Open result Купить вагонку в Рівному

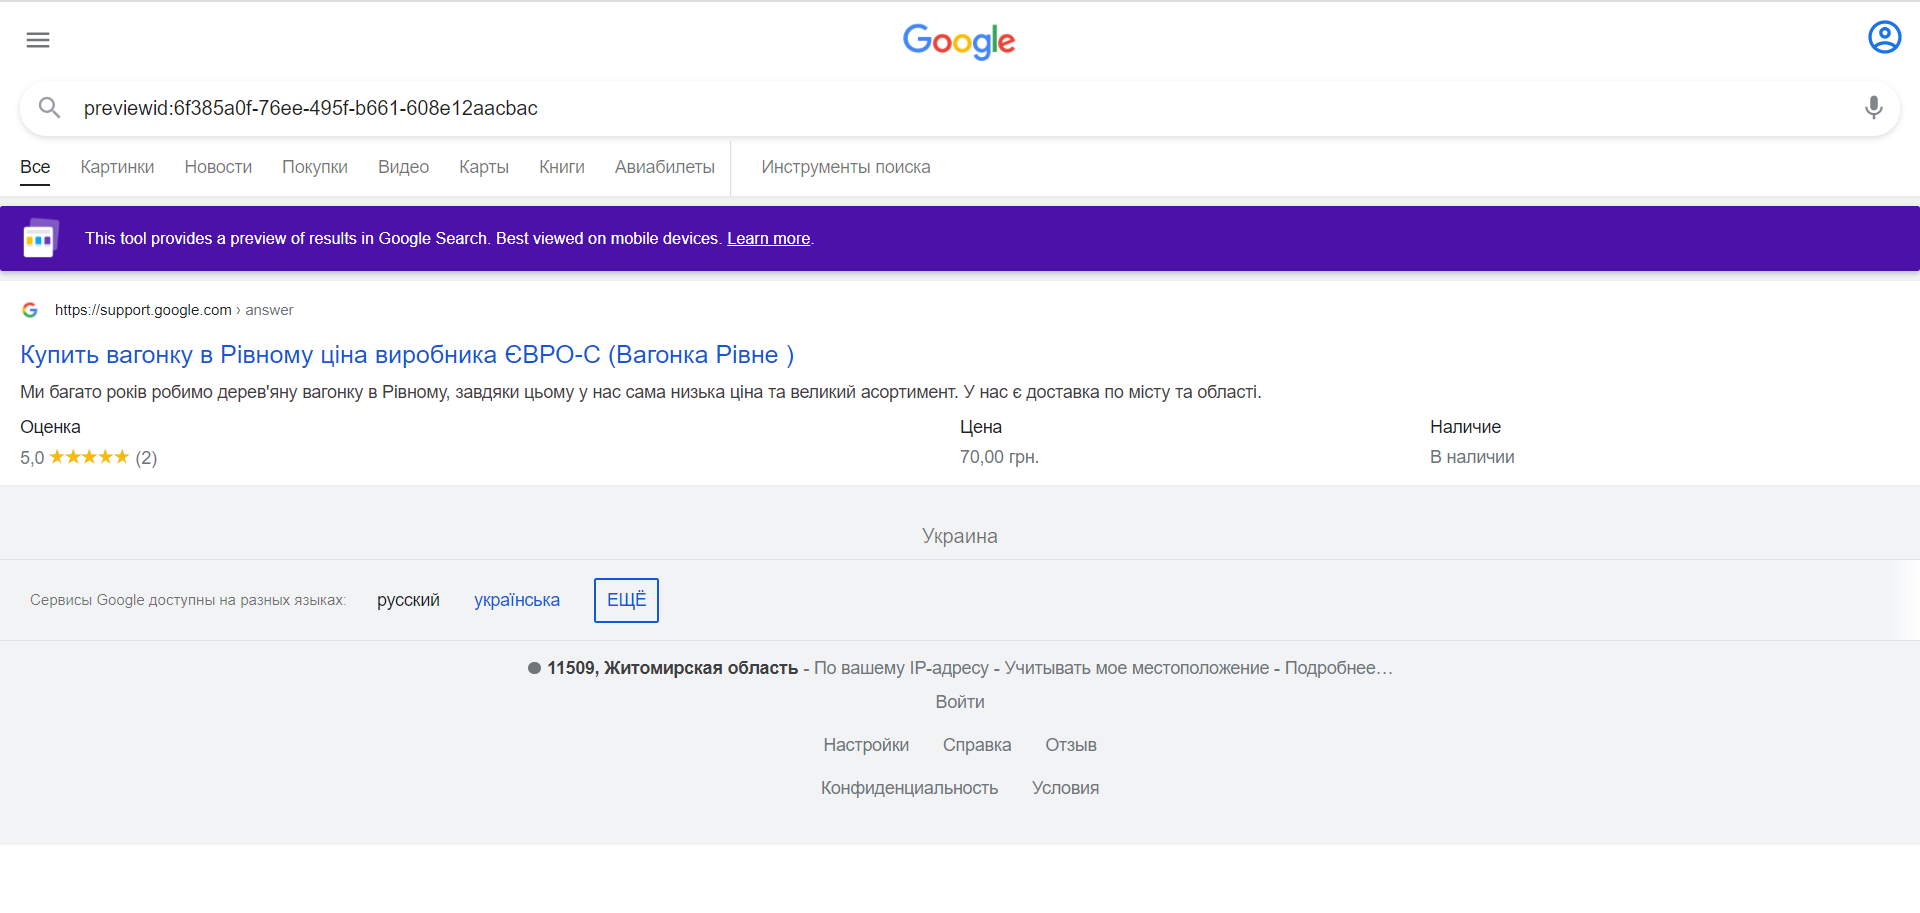(407, 355)
